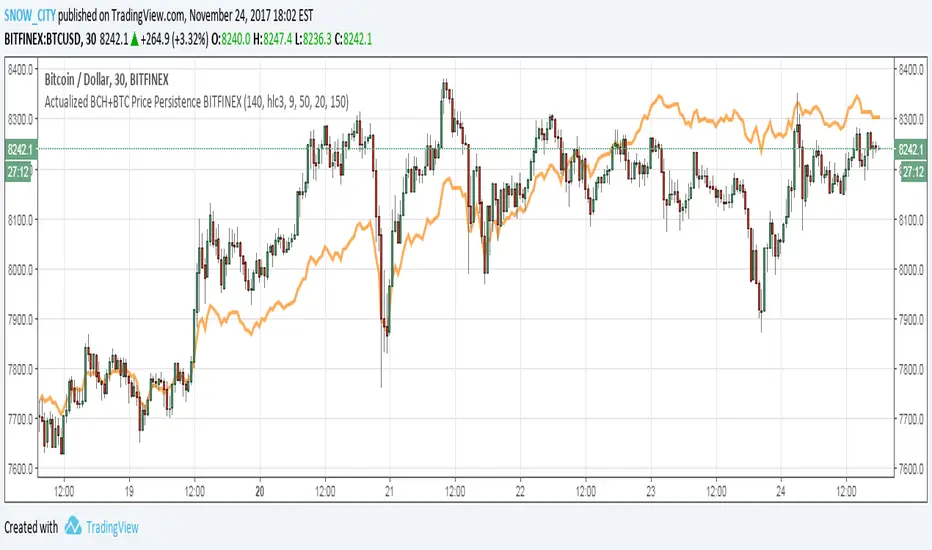Click the right 8242.1 current price tag
The width and height of the screenshot is (932, 550).
(911, 149)
